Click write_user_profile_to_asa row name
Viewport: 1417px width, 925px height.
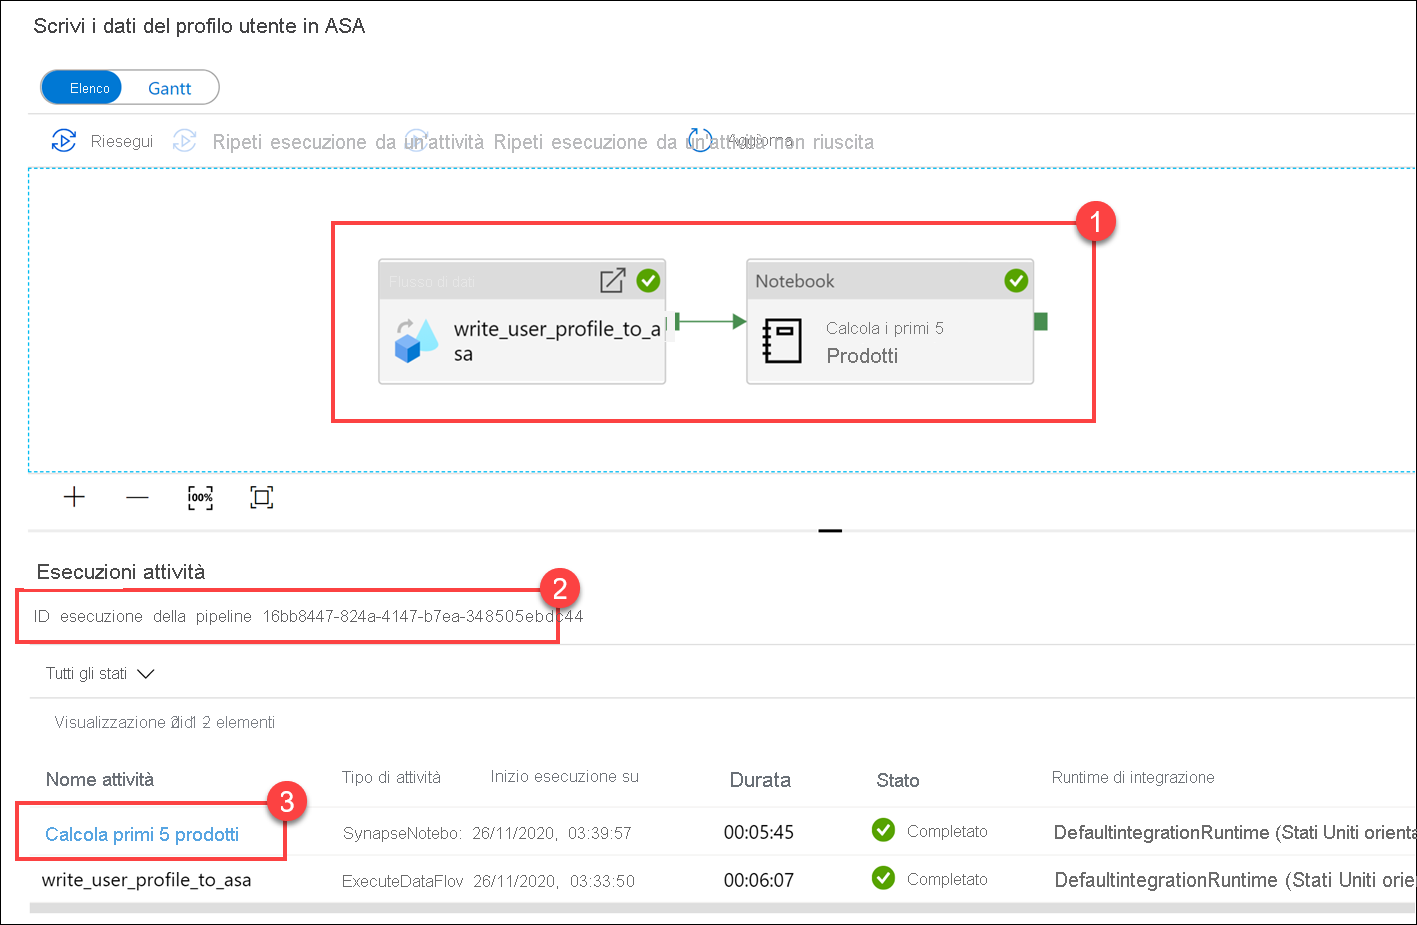[x=146, y=880]
